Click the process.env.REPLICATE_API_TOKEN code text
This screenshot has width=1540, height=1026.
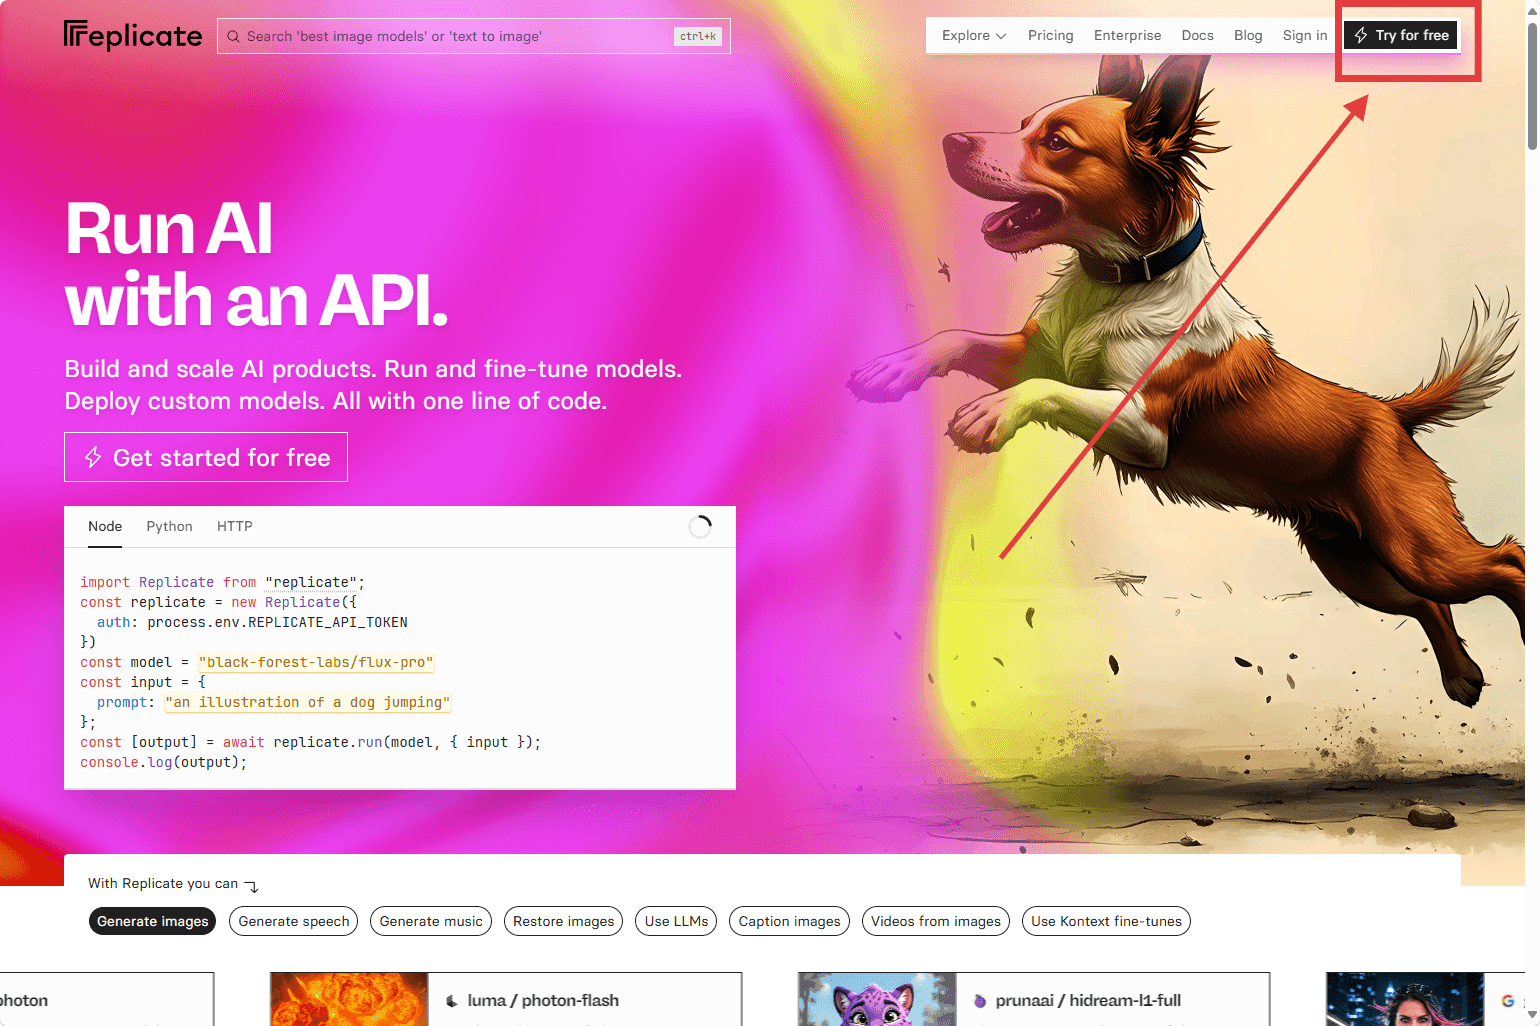[x=278, y=622]
